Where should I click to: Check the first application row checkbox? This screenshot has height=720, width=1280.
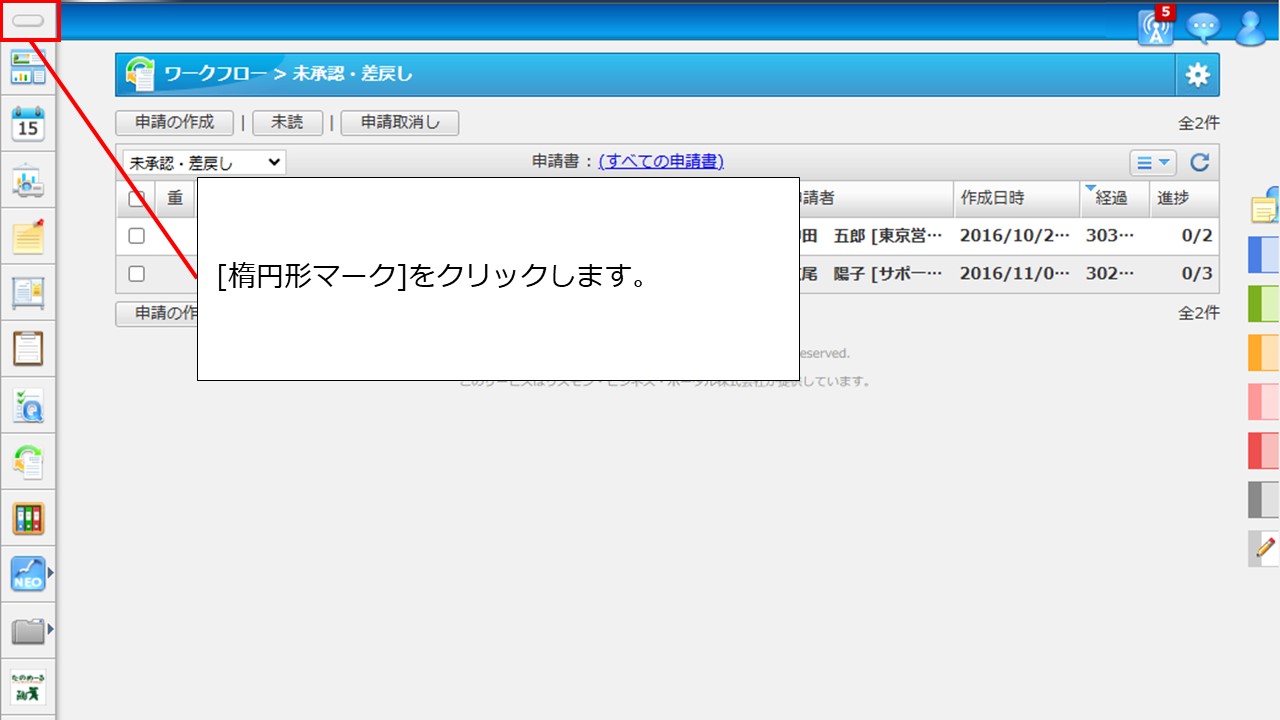pos(137,236)
